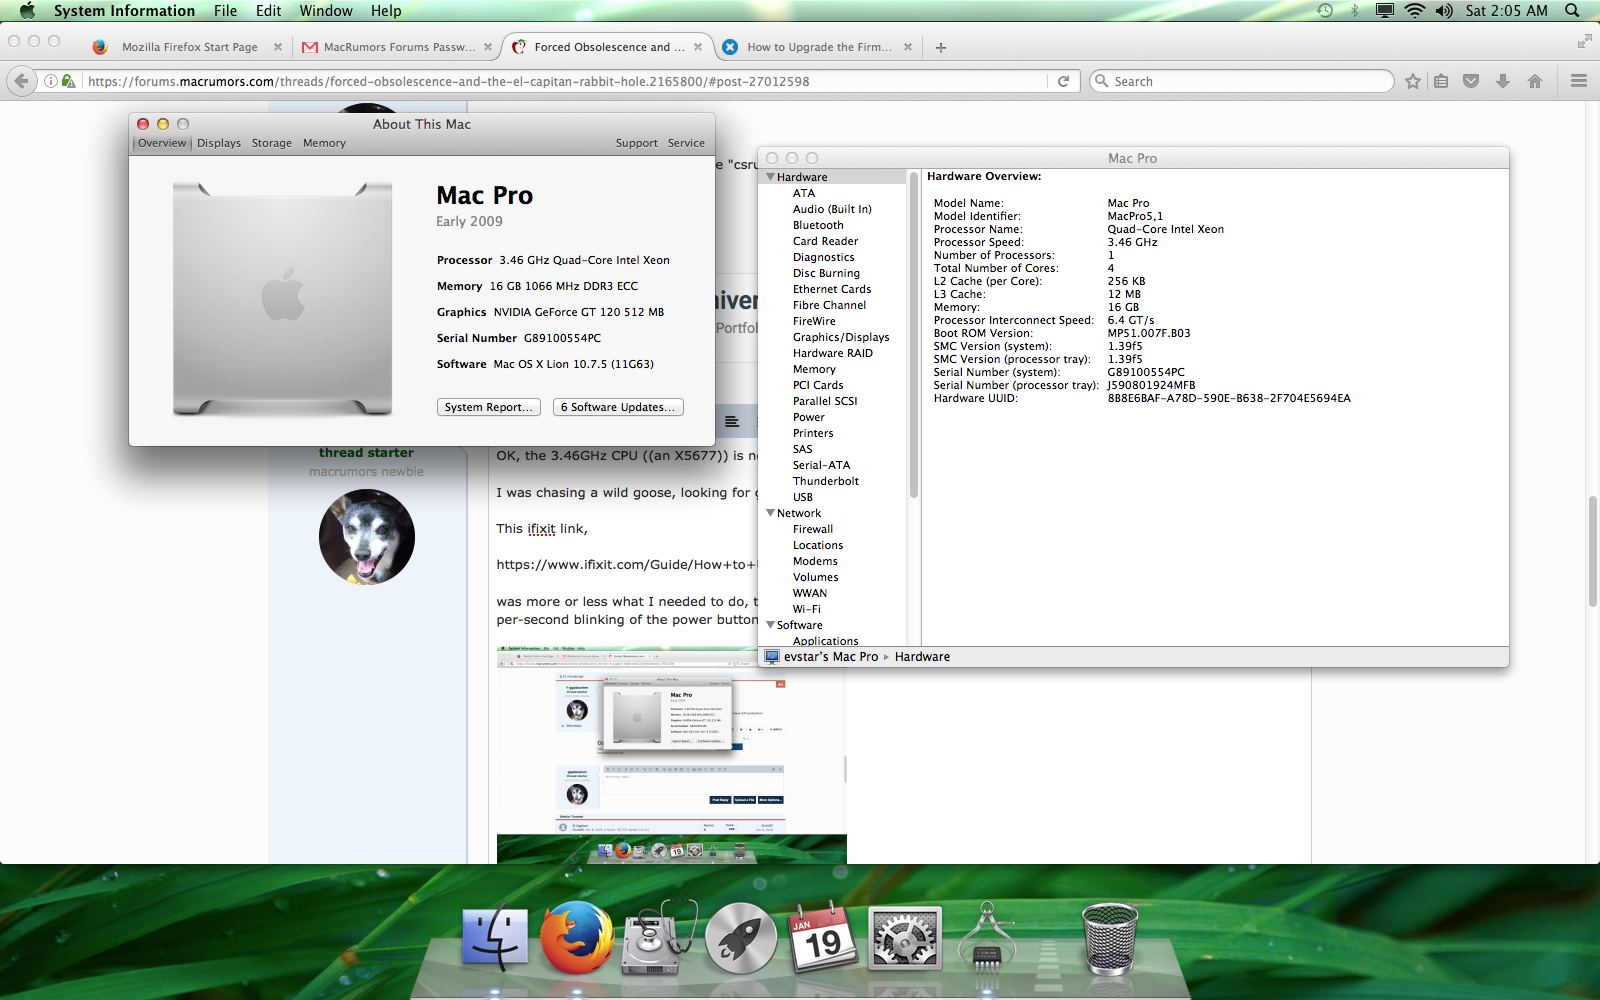1600x1000 pixels.
Task: Switch to Mozilla Firefox Start Page tab
Action: pos(189,47)
